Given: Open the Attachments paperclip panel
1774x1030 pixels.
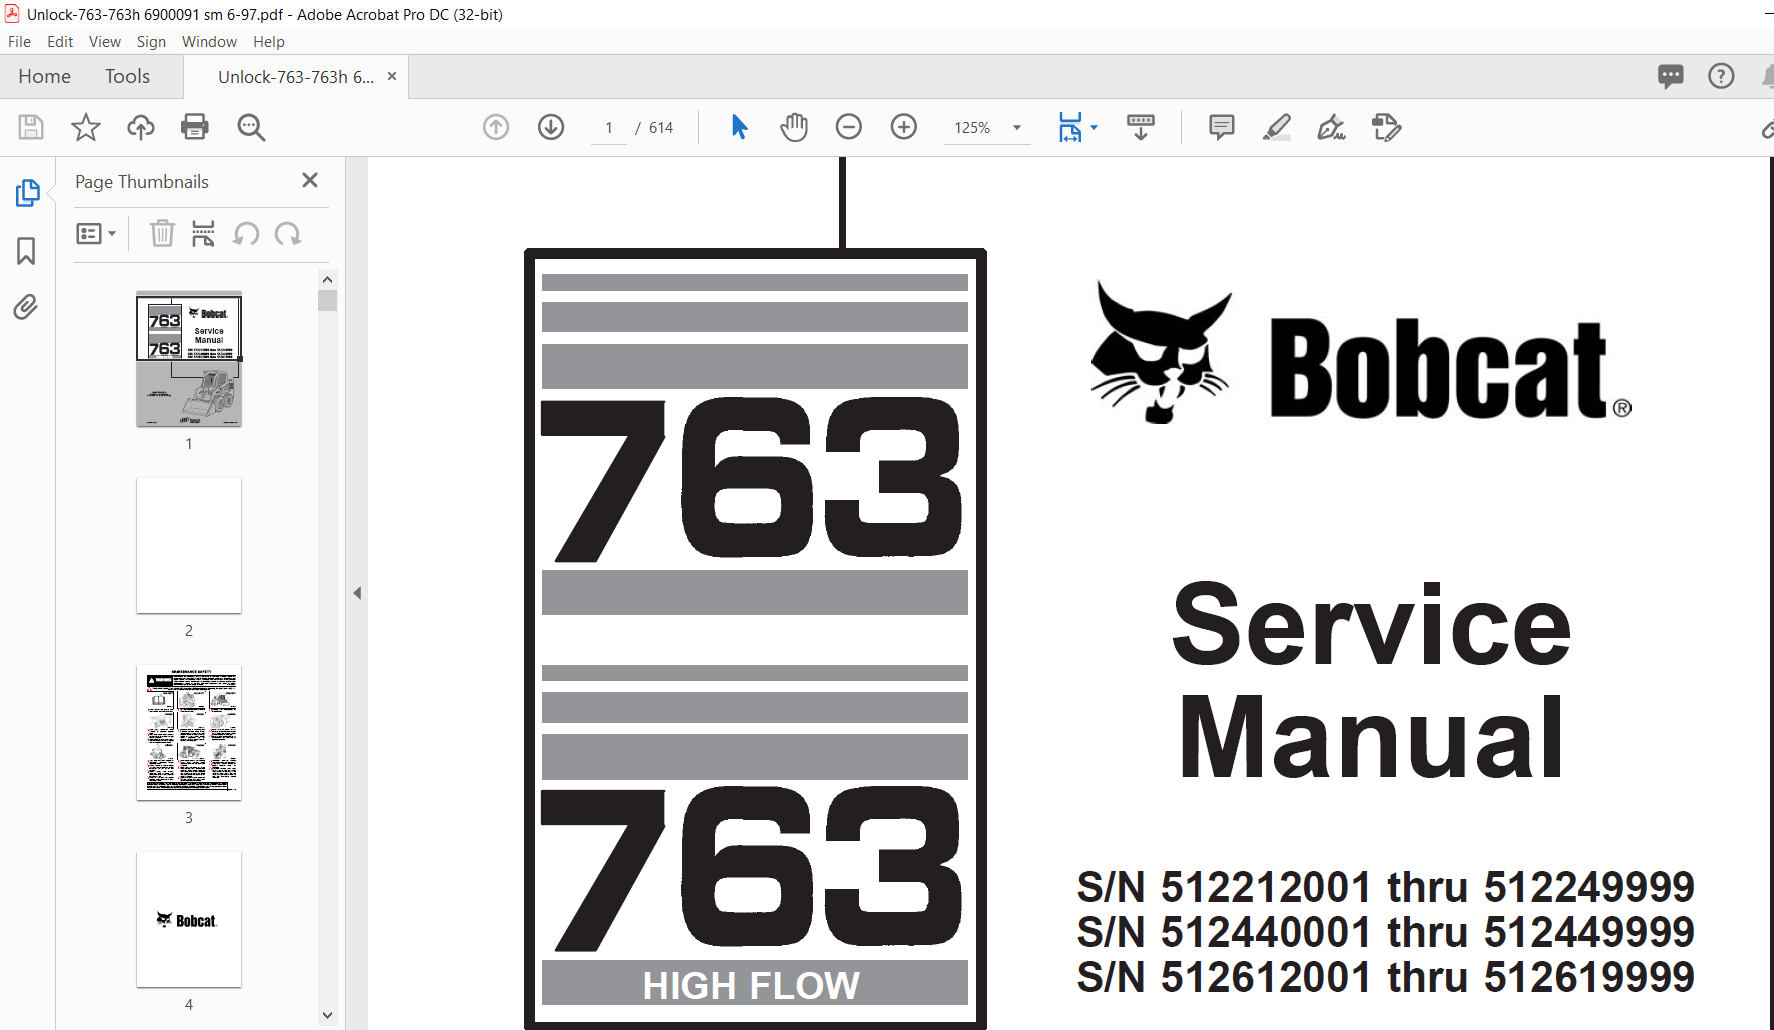Looking at the screenshot, I should (26, 307).
